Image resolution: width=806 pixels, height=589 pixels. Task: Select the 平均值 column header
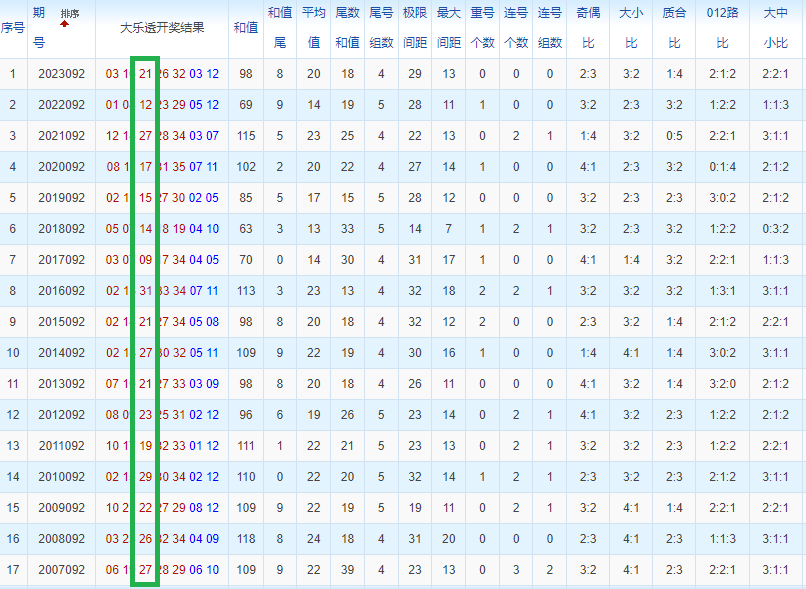(x=314, y=28)
